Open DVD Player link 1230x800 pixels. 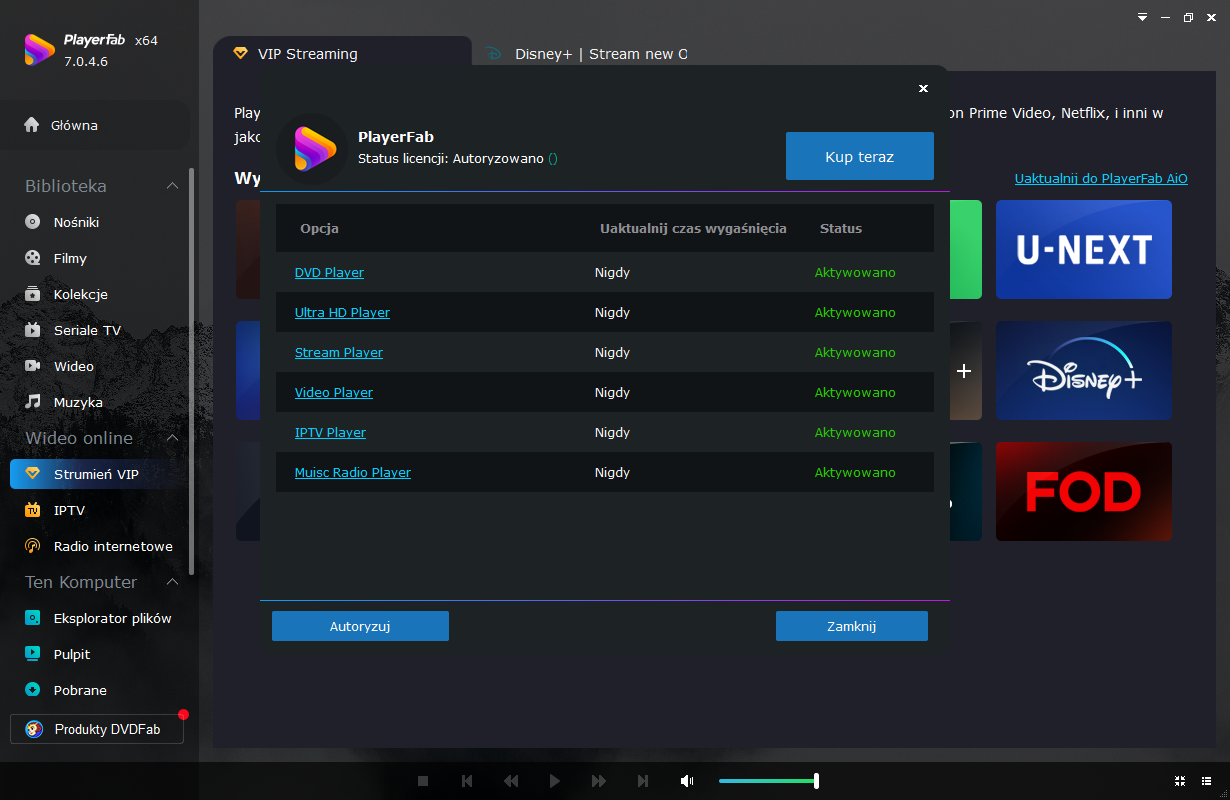click(329, 272)
